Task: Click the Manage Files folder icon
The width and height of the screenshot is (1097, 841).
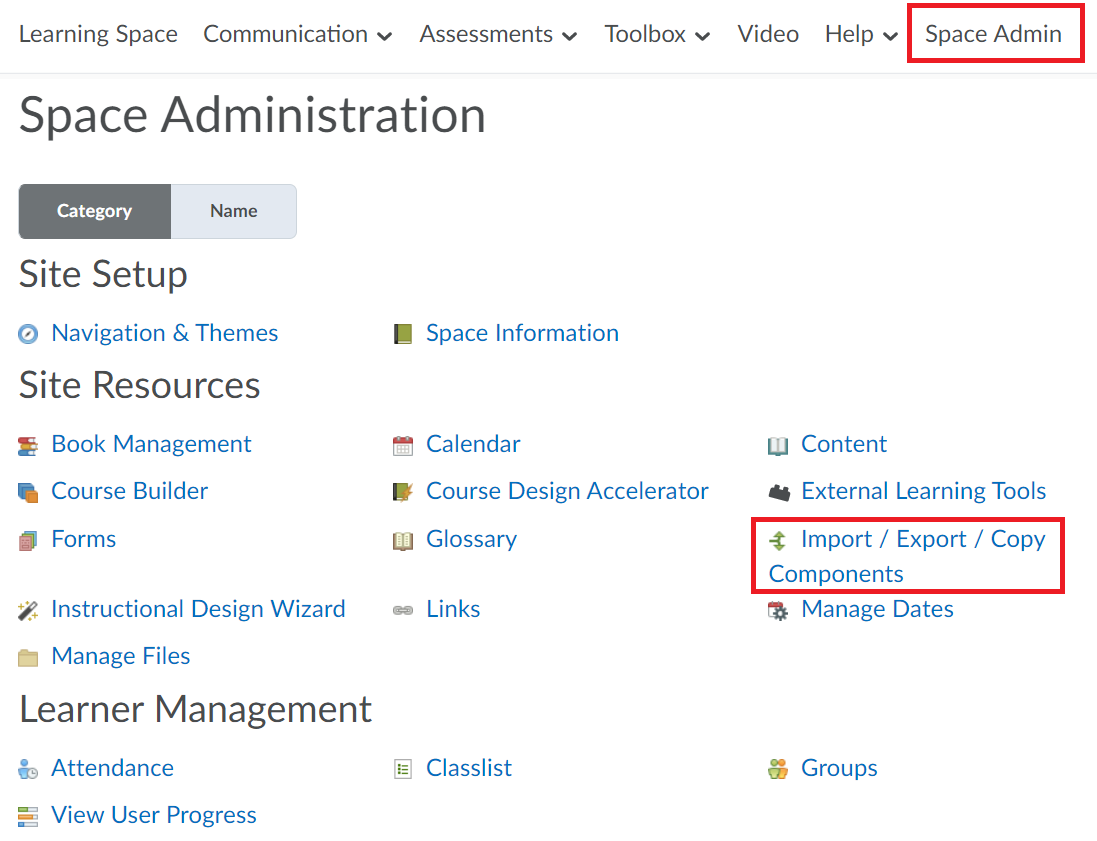Action: 28,658
